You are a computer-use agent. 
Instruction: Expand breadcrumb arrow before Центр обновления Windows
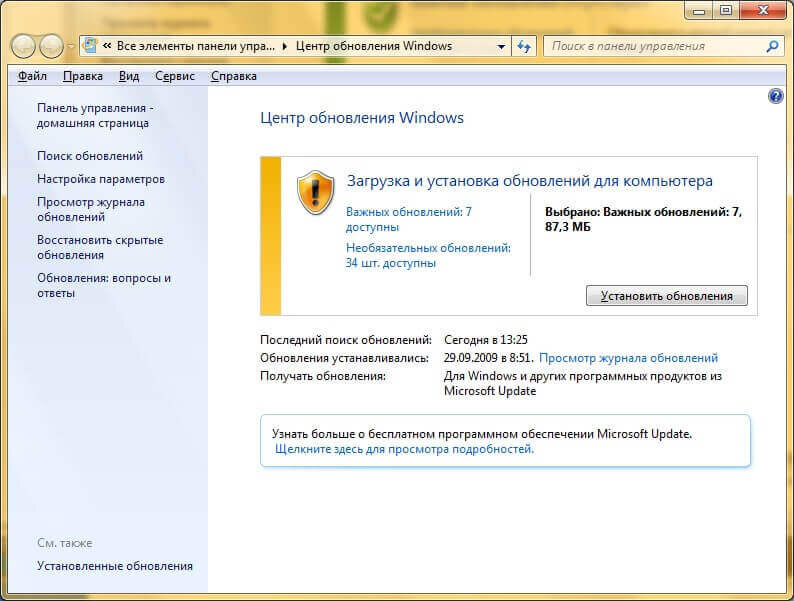tap(285, 47)
